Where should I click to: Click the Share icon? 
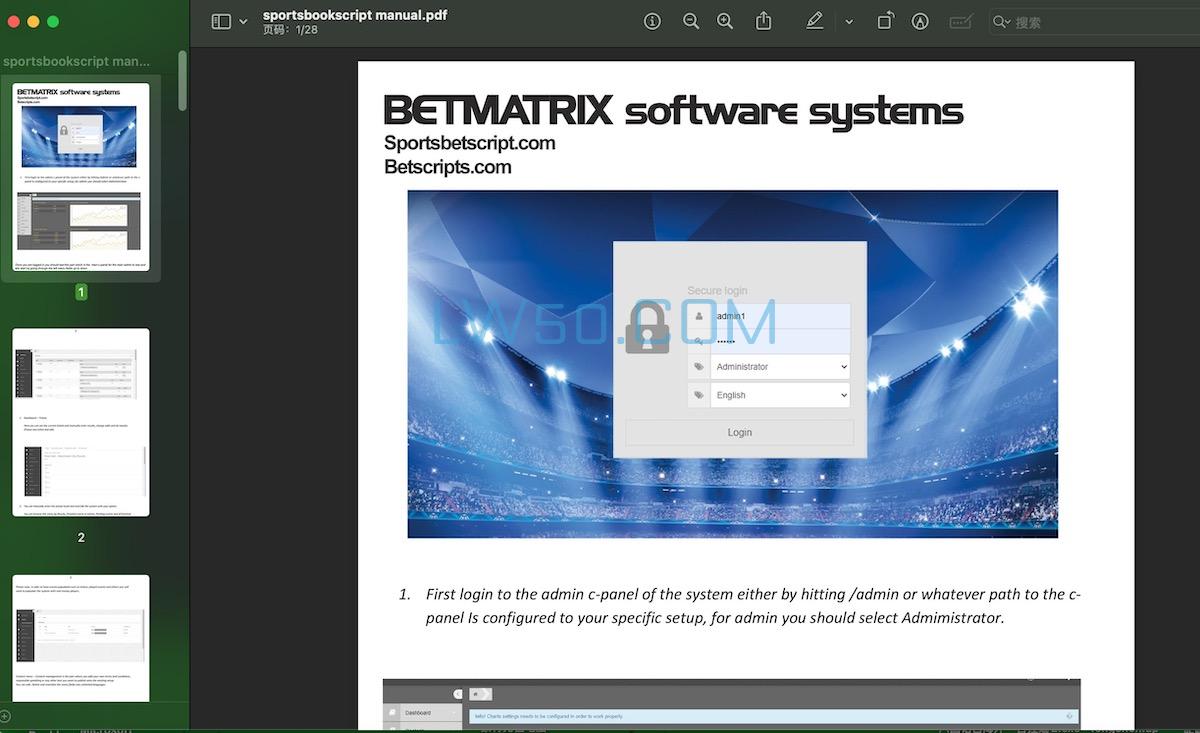(764, 21)
